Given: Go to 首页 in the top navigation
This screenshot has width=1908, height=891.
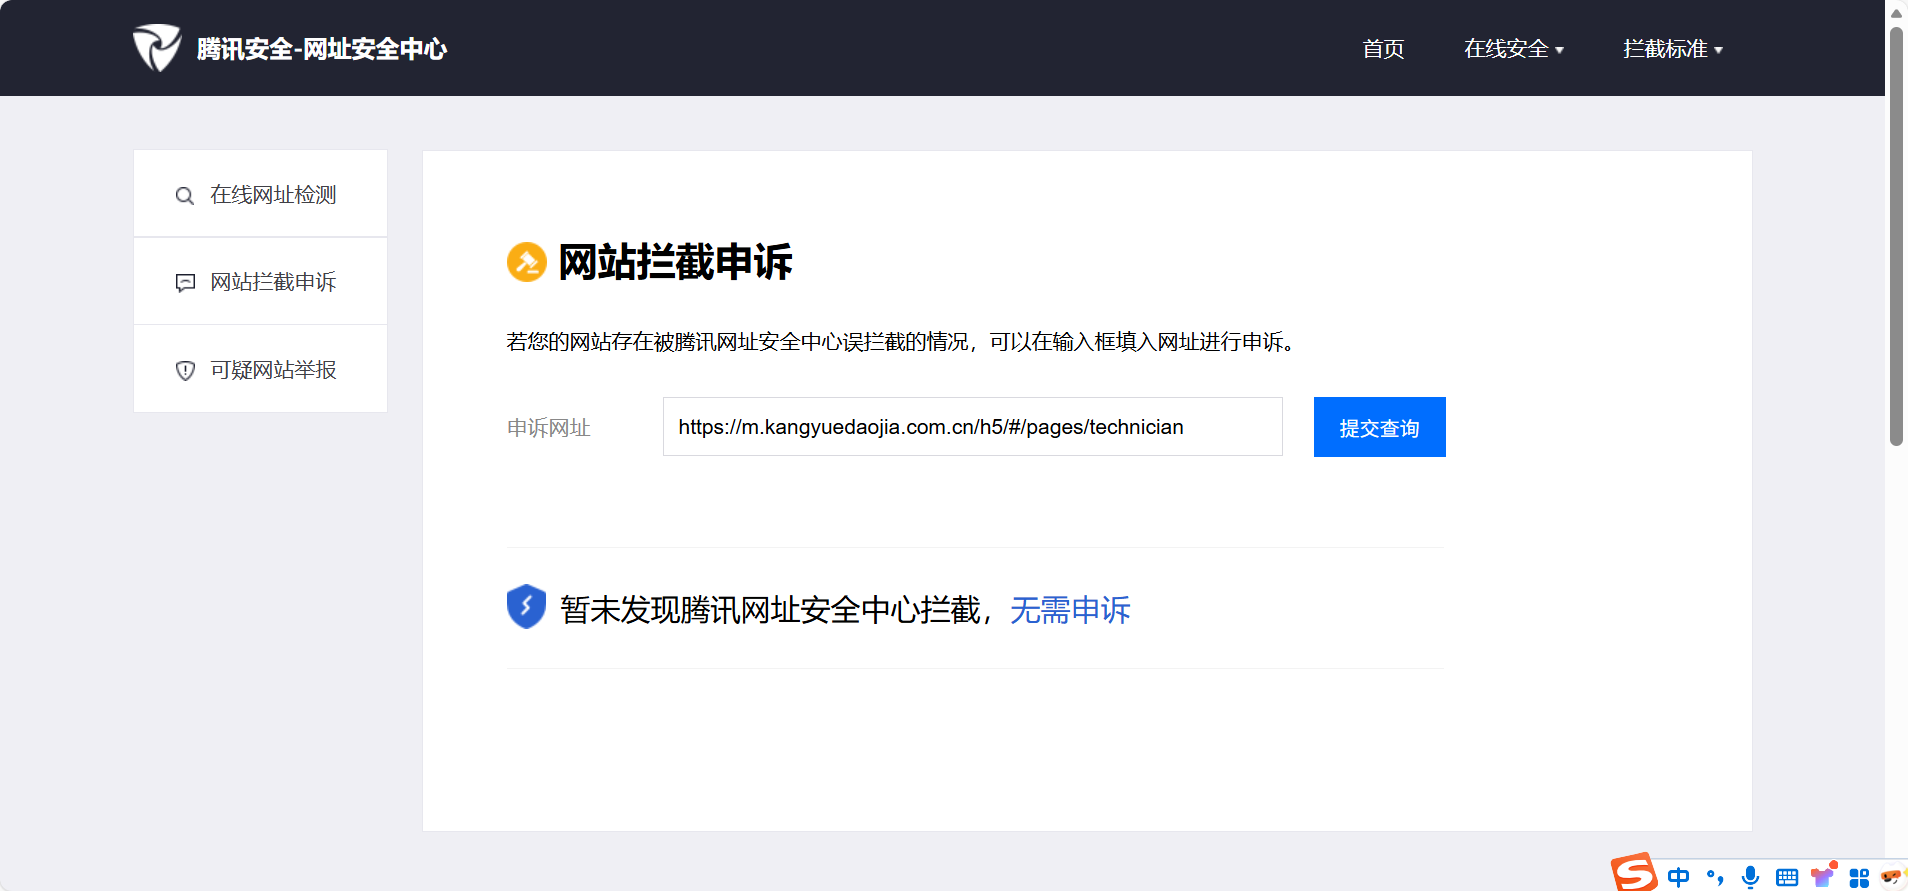Looking at the screenshot, I should click(x=1383, y=49).
